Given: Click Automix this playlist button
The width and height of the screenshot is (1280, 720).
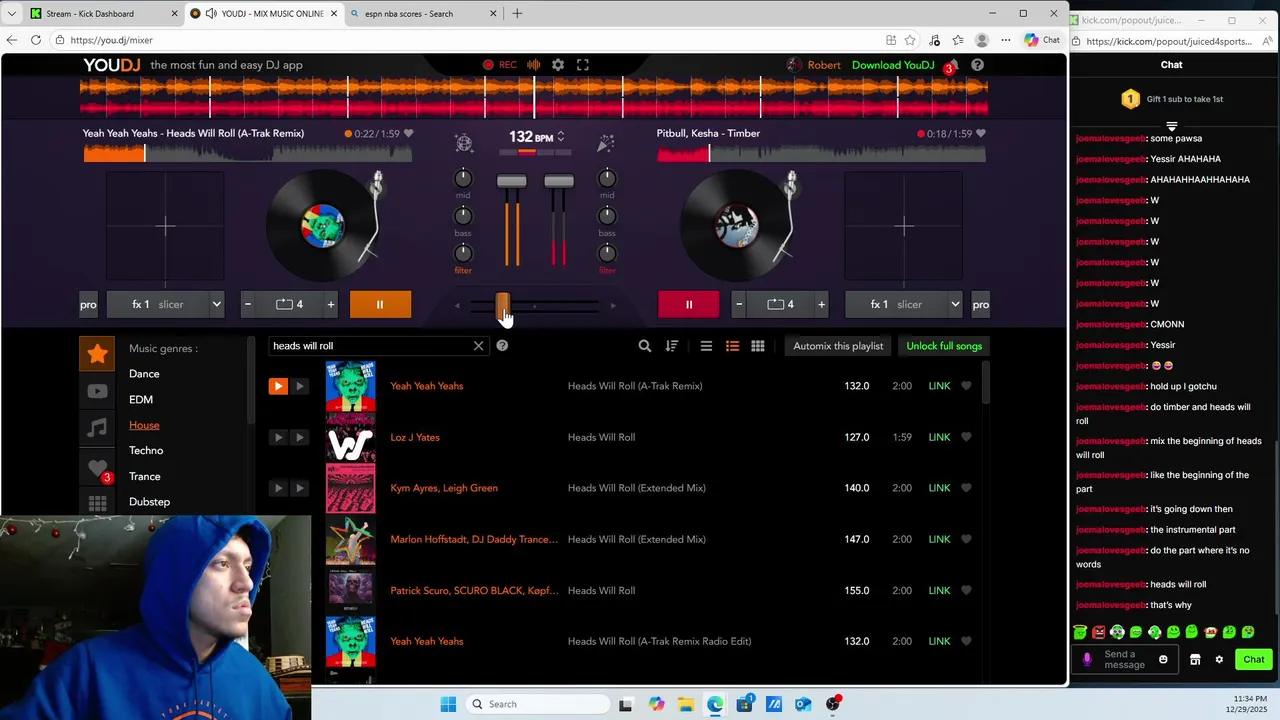Looking at the screenshot, I should point(838,346).
